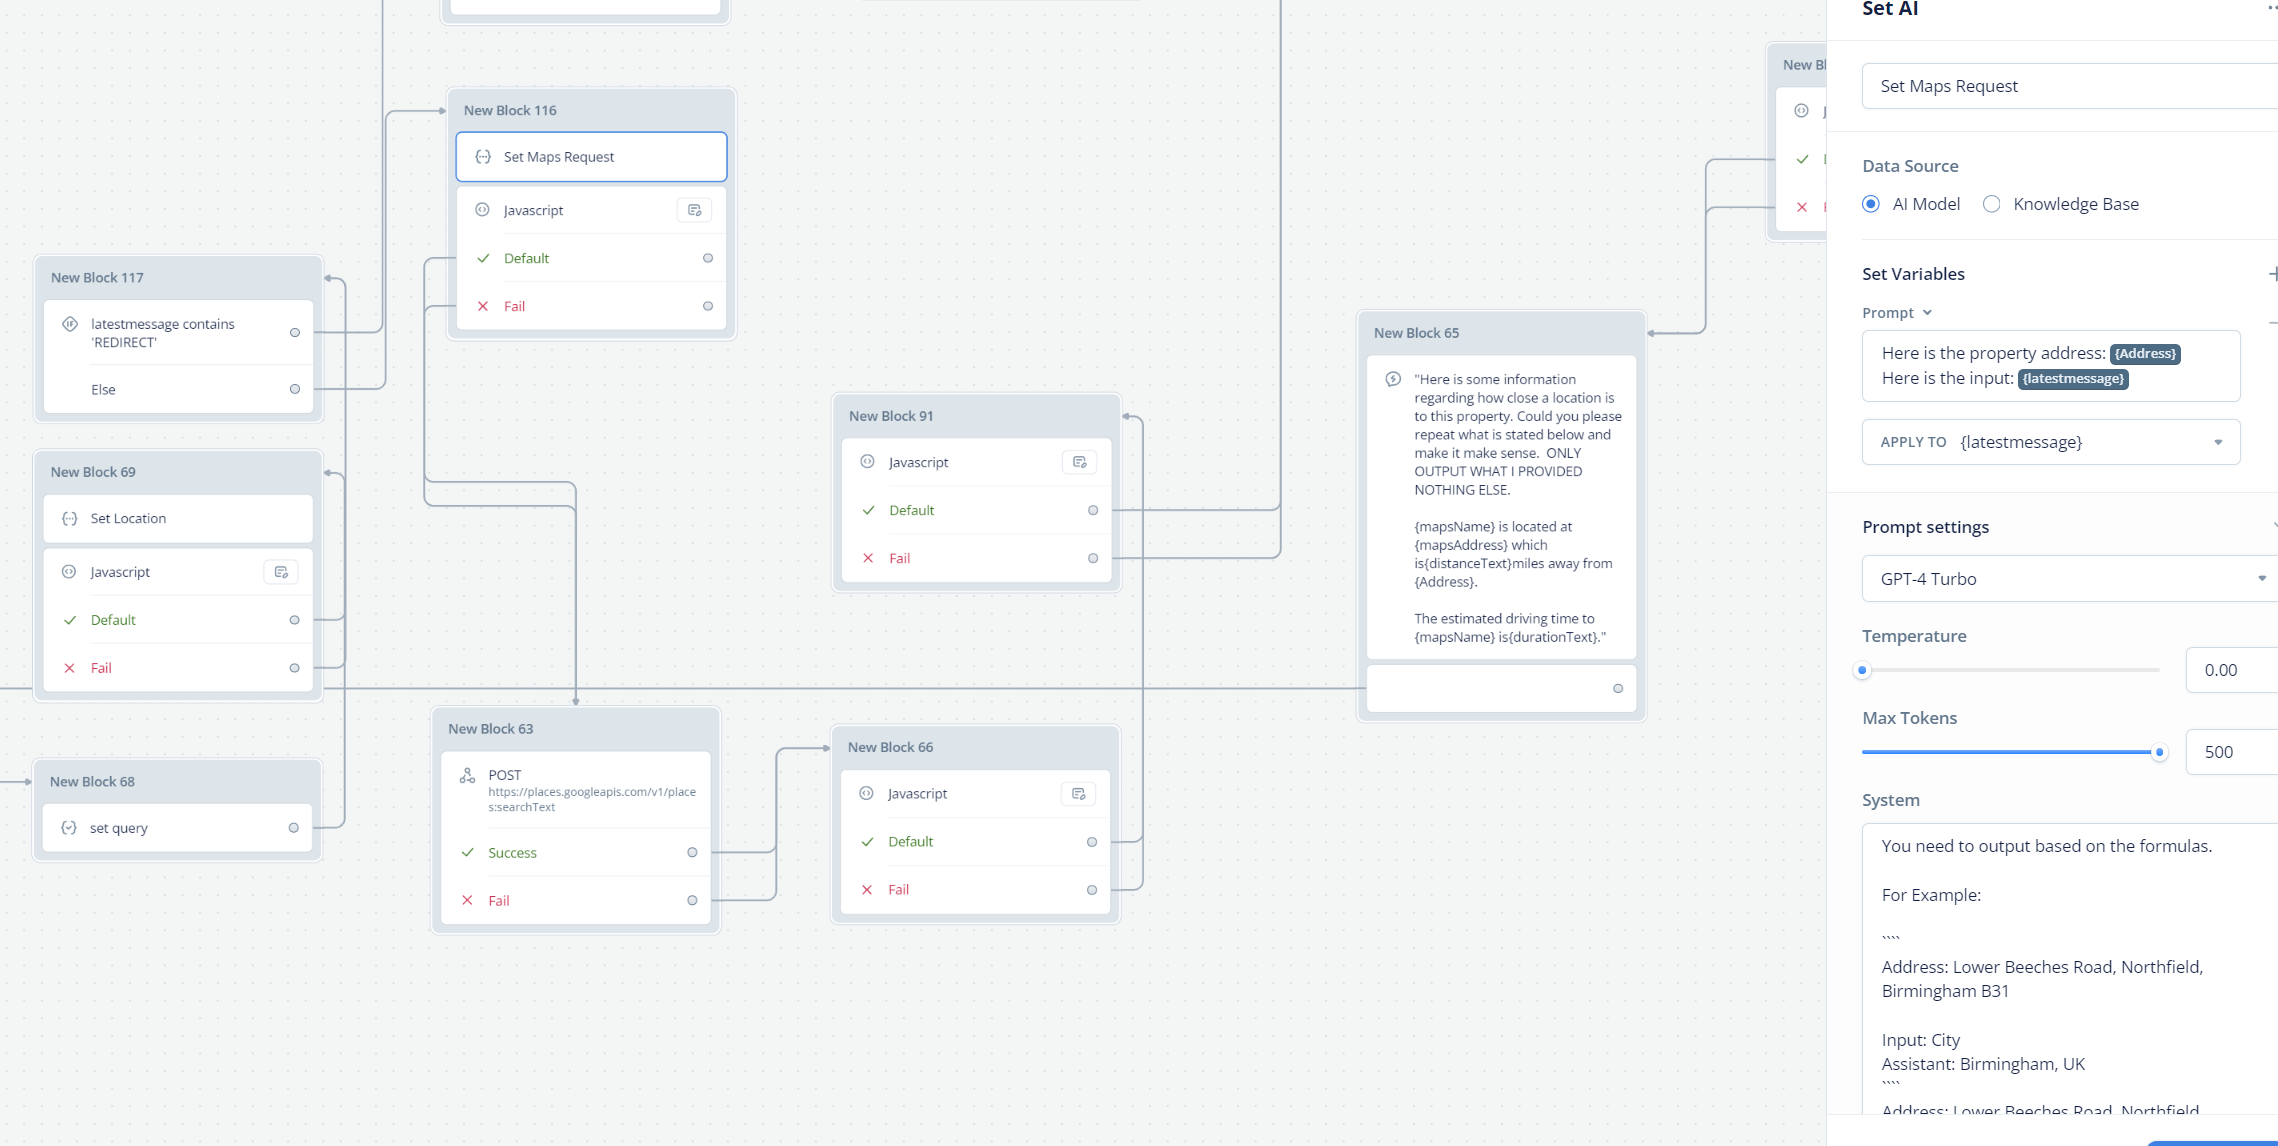Click the Javascript icon in Block 116
This screenshot has width=2278, height=1146.
point(482,210)
